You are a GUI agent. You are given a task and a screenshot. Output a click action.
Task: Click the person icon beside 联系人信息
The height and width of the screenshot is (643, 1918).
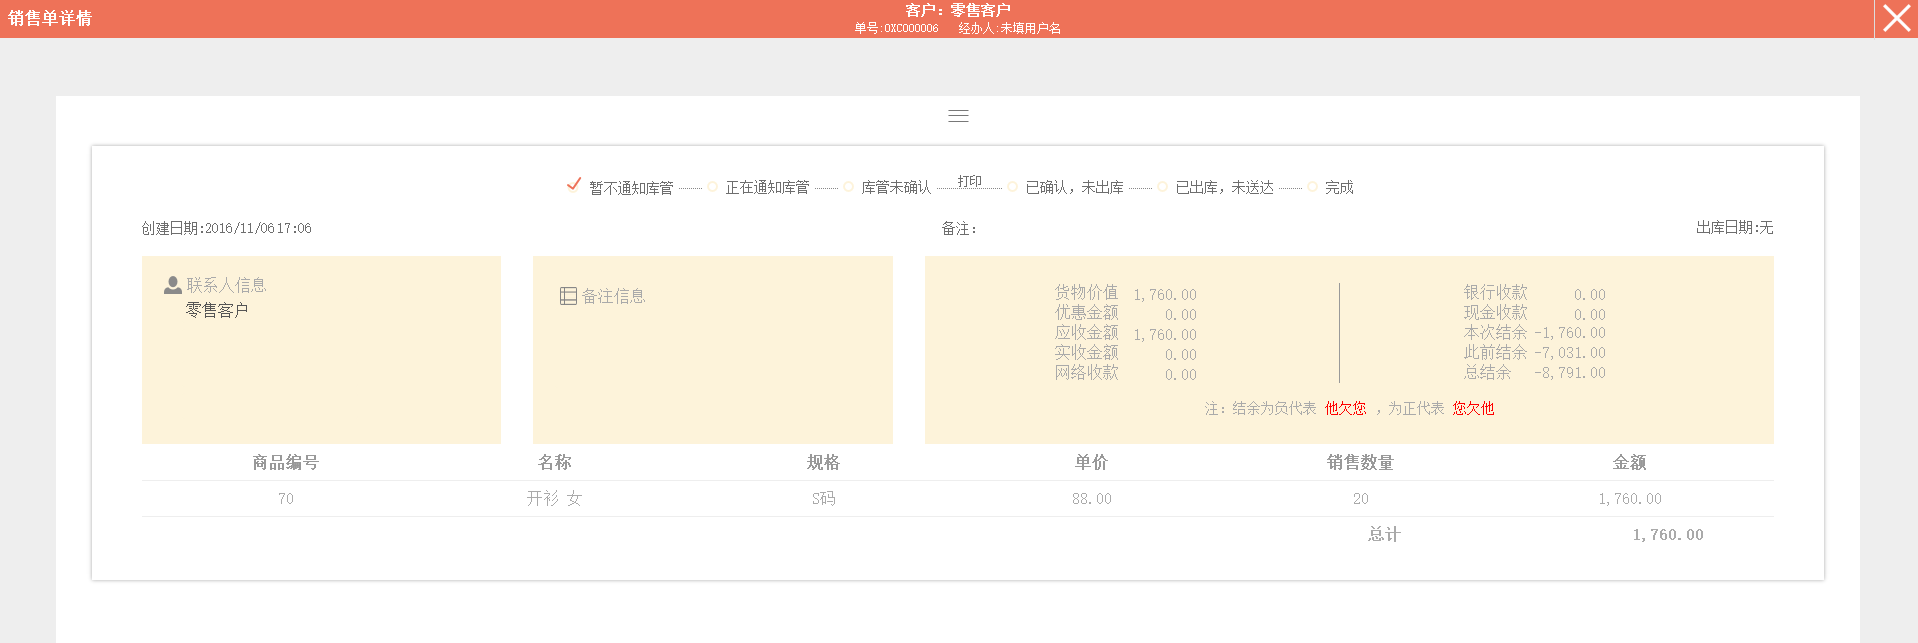[x=172, y=285]
